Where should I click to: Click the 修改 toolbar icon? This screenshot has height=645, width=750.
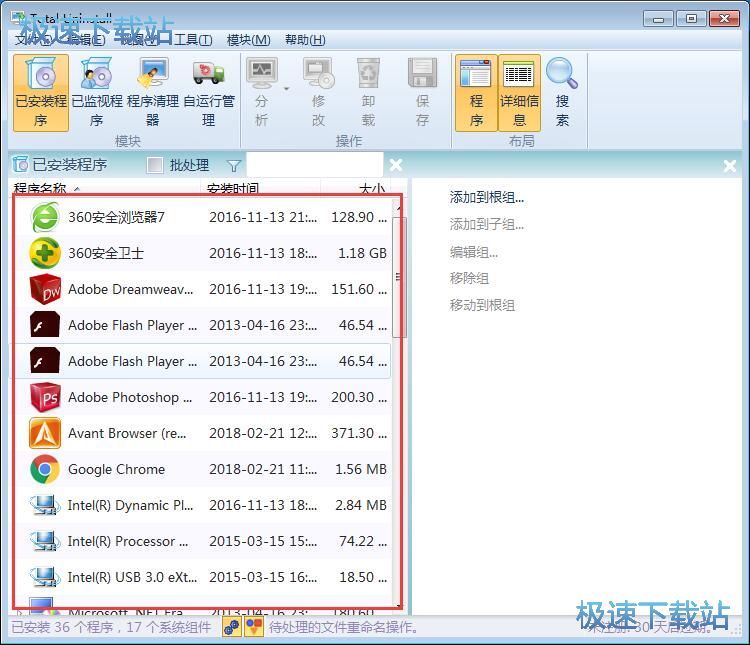pos(319,73)
